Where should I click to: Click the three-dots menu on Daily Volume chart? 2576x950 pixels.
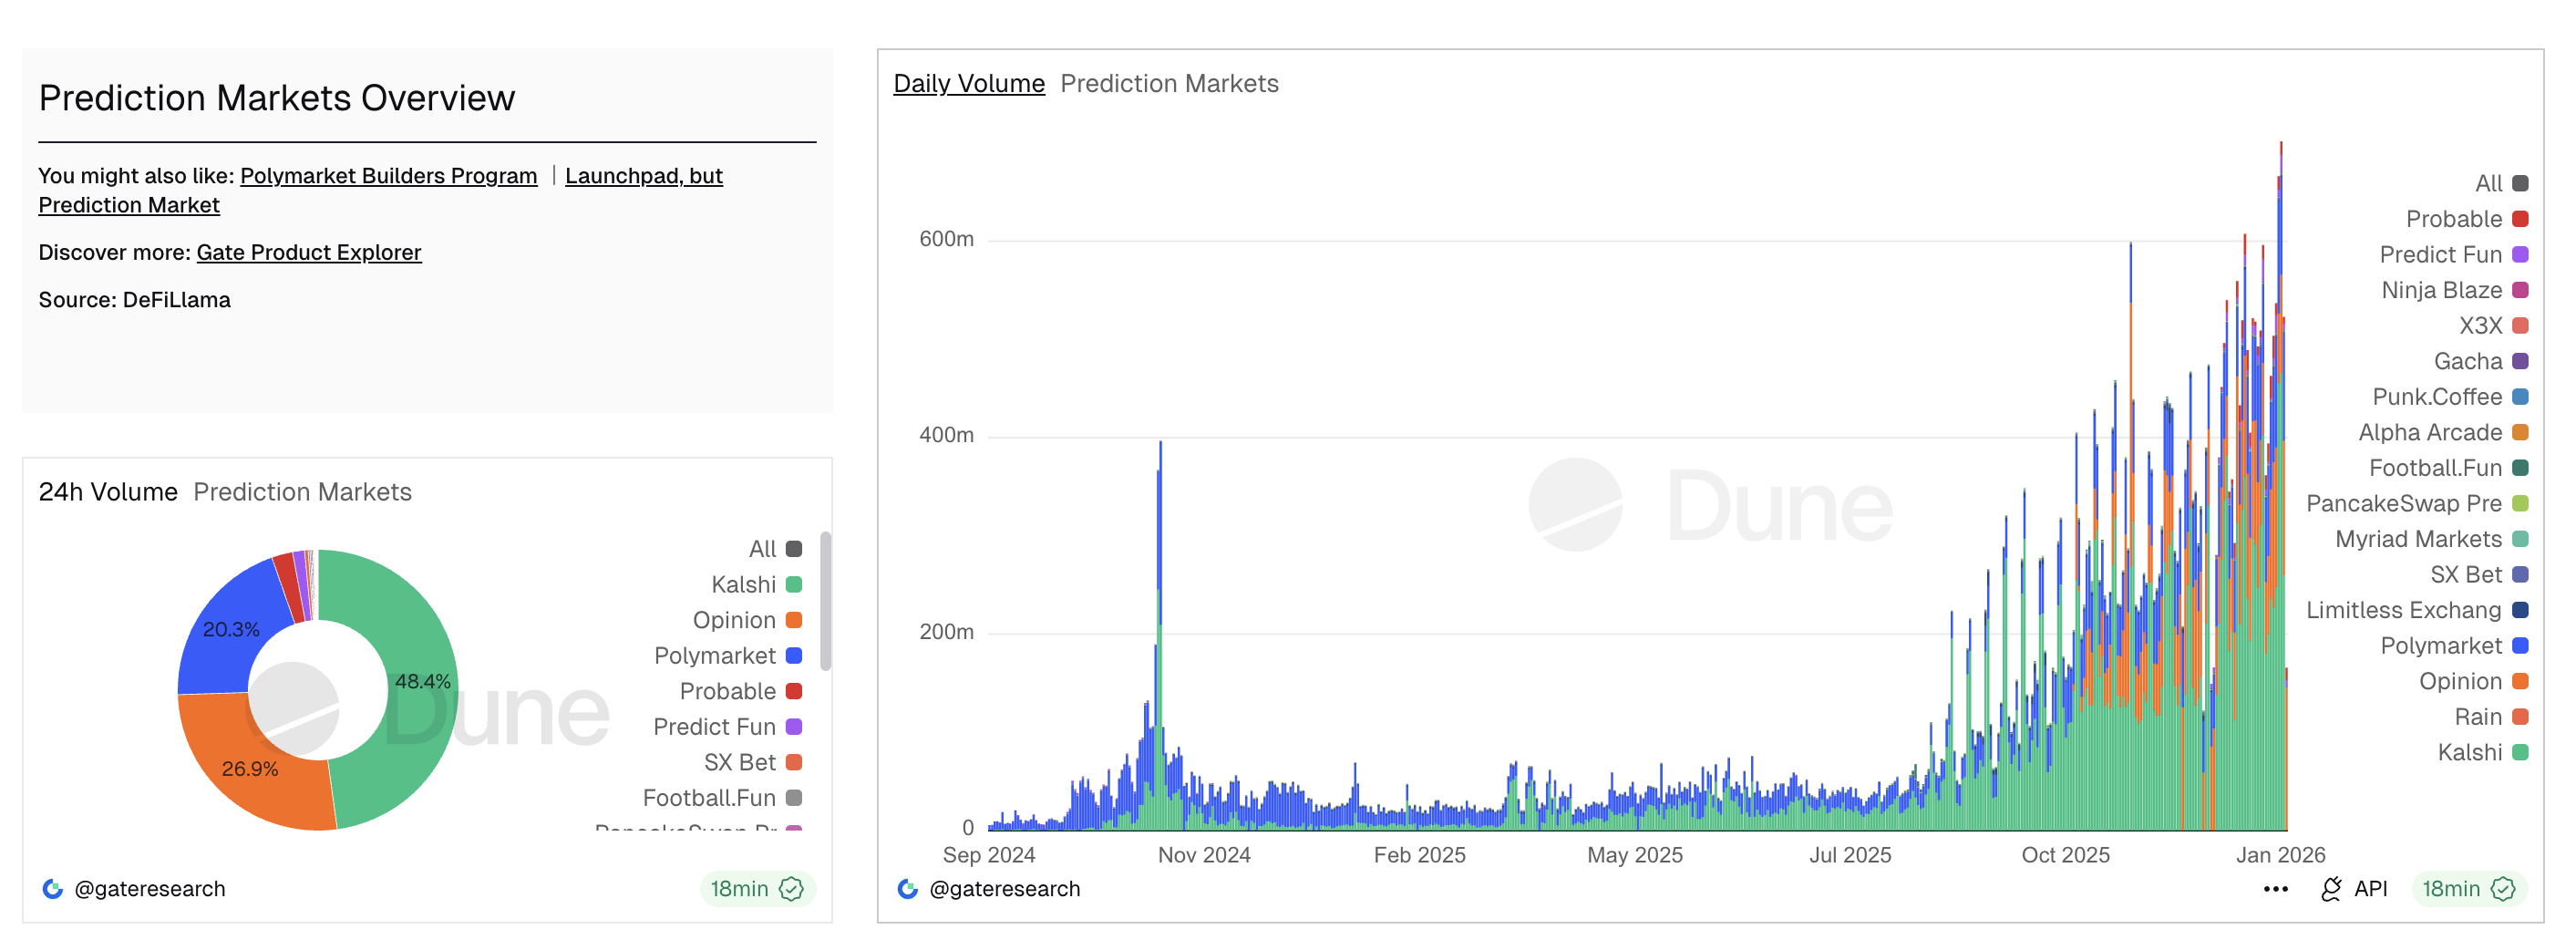pyautogui.click(x=2275, y=889)
